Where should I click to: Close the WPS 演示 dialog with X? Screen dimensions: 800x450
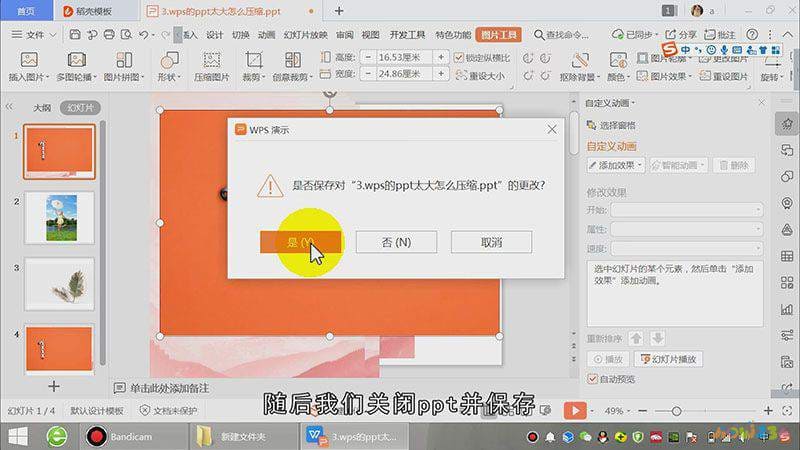pos(552,130)
